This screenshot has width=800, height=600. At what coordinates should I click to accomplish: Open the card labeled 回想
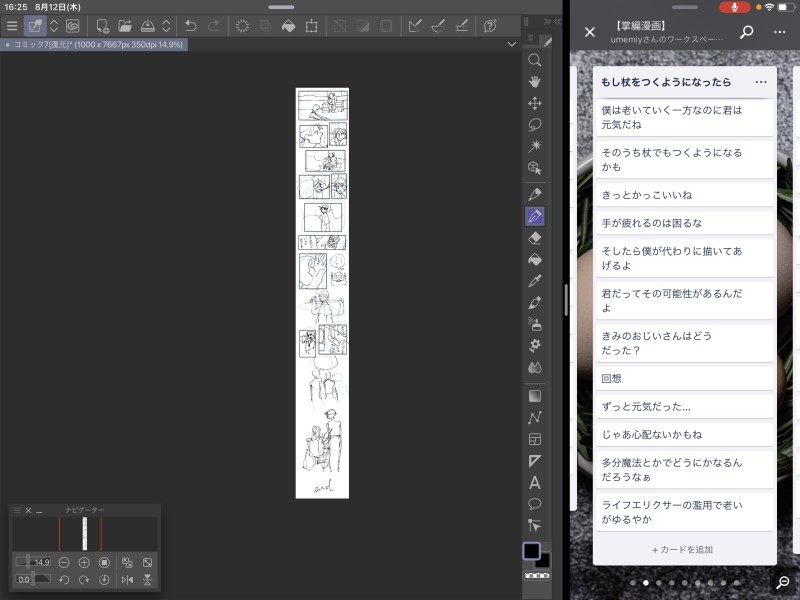click(684, 379)
